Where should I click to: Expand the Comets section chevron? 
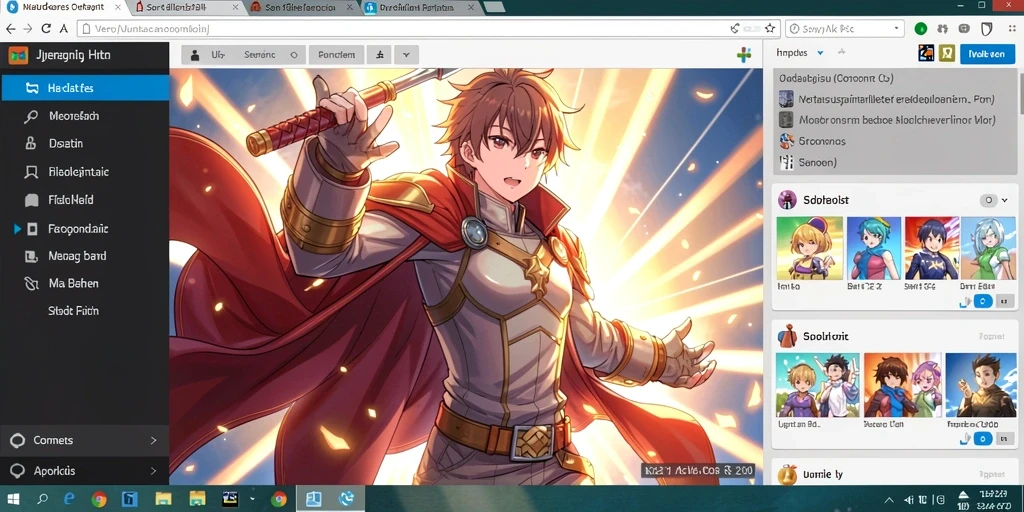click(153, 440)
